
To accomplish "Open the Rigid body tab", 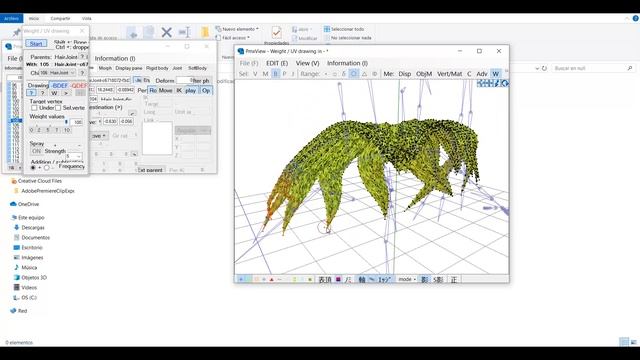I will point(157,68).
